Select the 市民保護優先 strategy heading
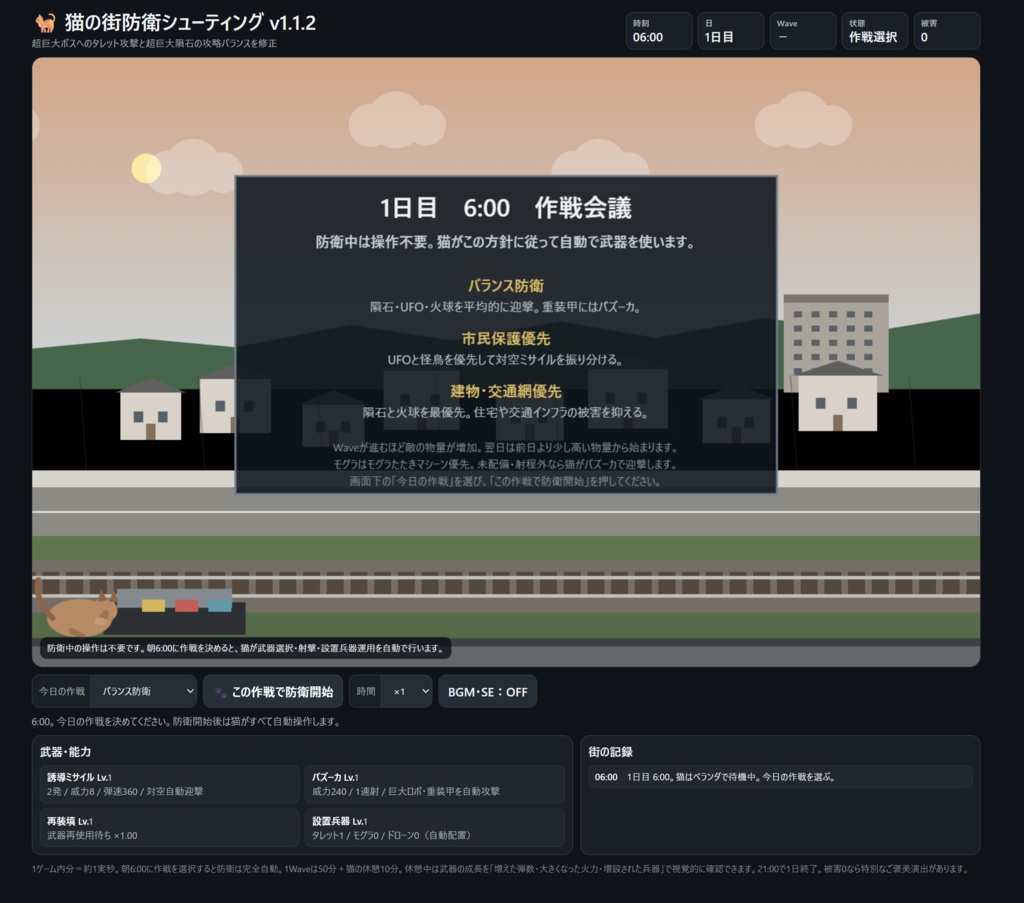The height and width of the screenshot is (903, 1024). [x=505, y=338]
